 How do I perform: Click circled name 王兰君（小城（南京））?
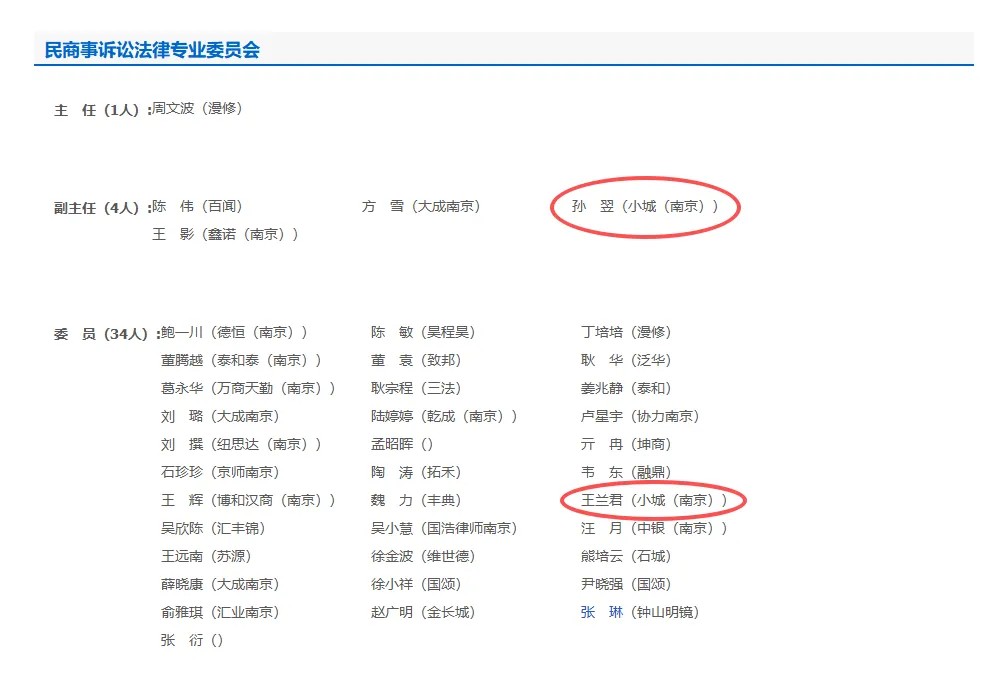654,500
